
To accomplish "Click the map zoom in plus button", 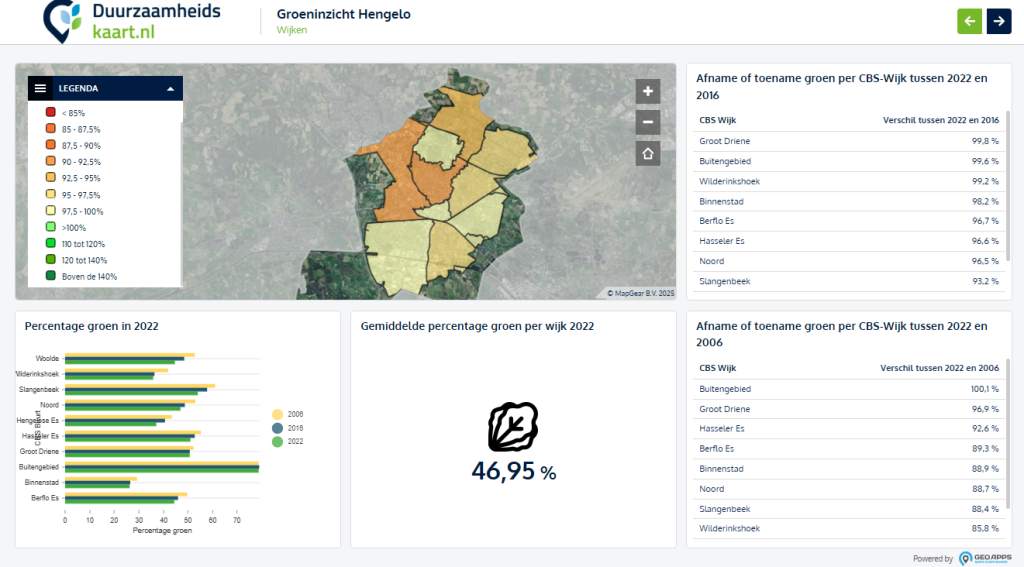I will (x=648, y=91).
